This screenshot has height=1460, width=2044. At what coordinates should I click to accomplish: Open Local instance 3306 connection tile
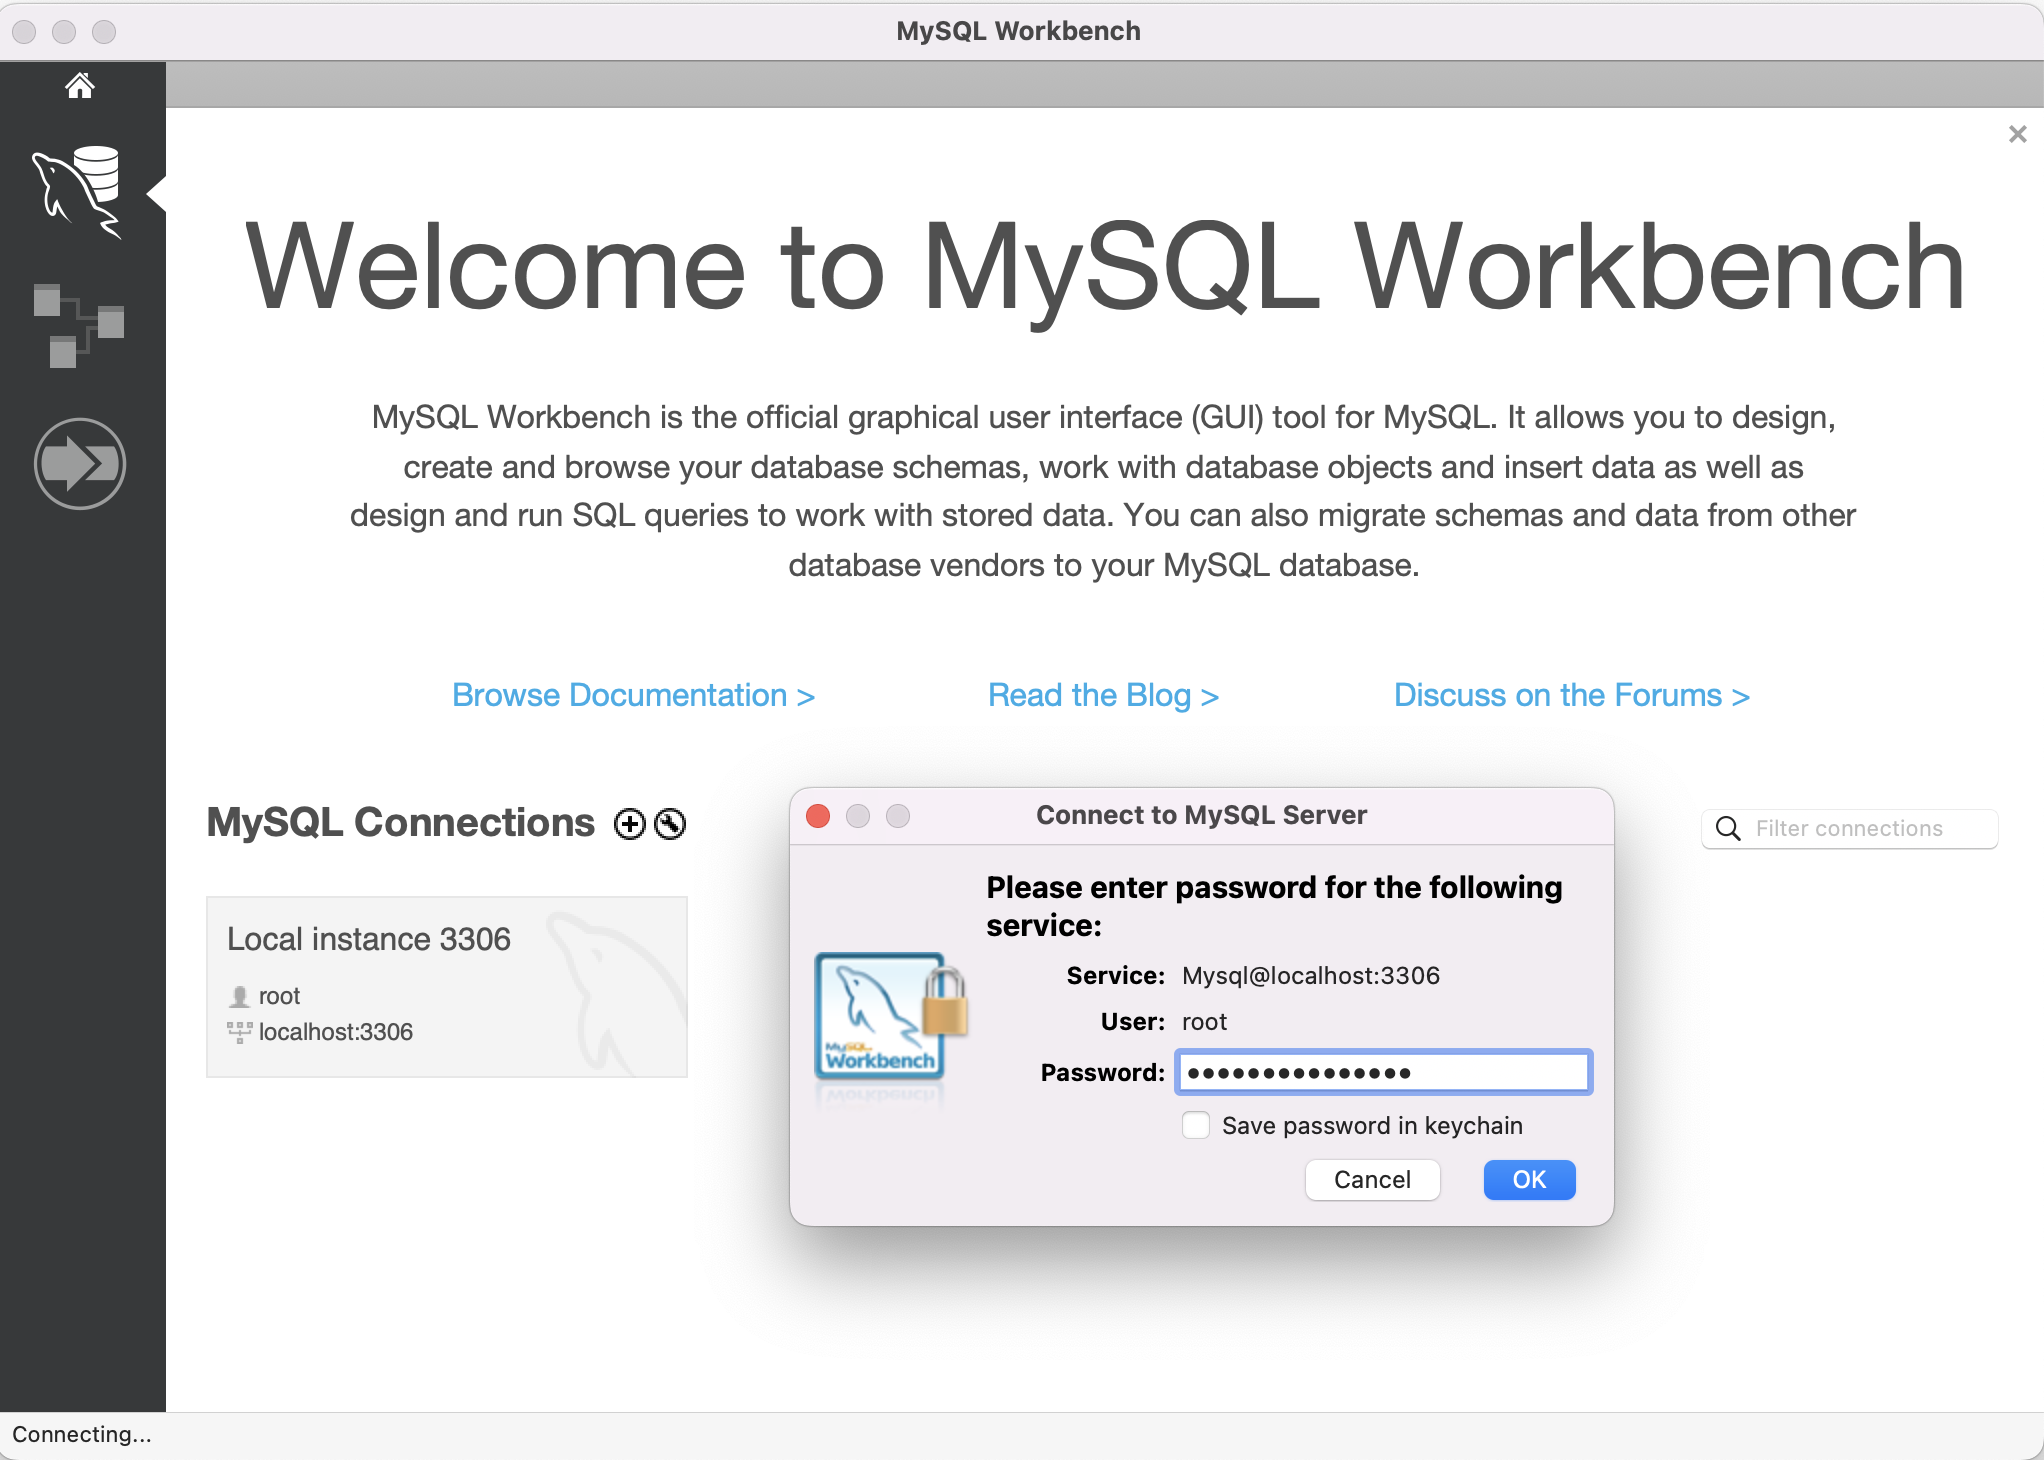click(447, 987)
